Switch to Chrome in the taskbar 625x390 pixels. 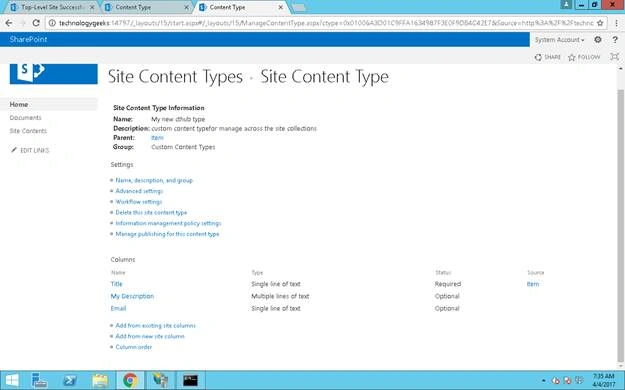click(130, 380)
